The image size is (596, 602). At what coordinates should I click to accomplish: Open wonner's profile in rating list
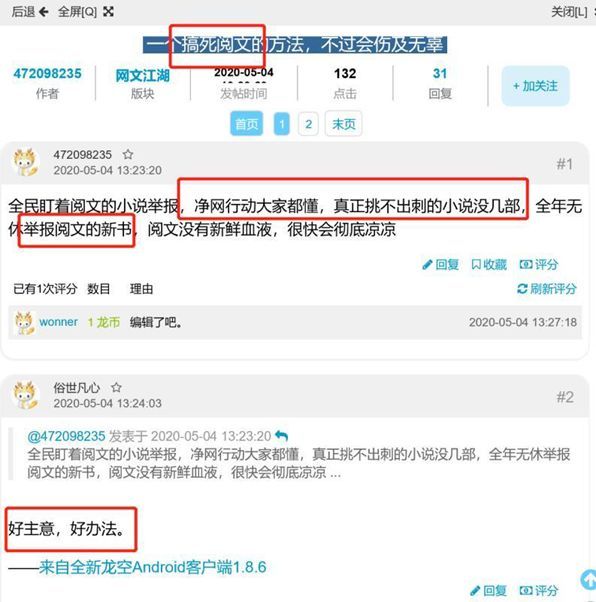pyautogui.click(x=58, y=322)
